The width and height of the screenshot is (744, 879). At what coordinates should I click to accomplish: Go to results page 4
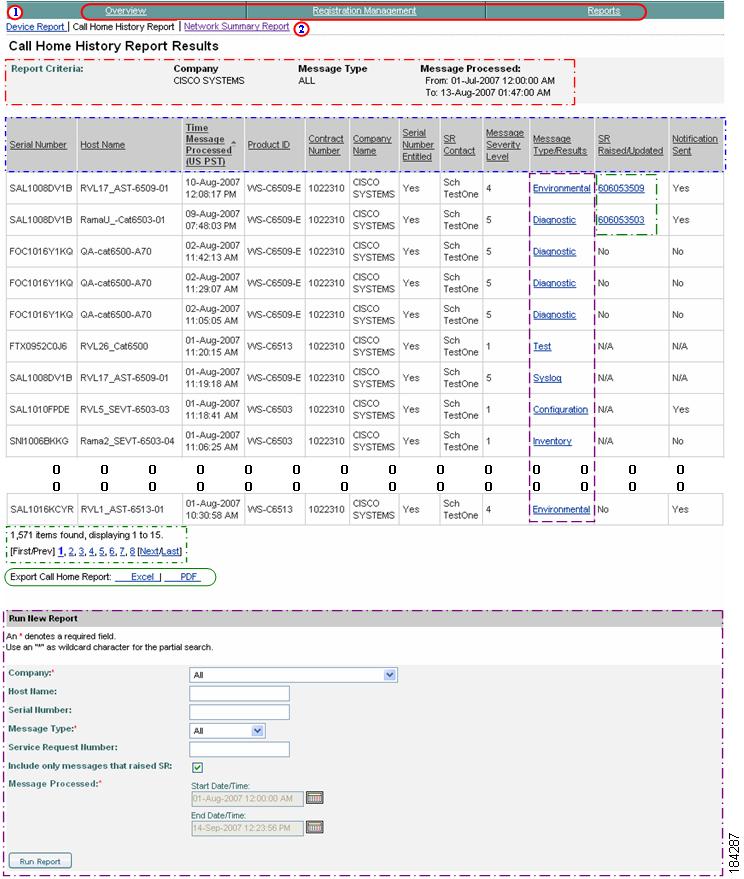91,552
